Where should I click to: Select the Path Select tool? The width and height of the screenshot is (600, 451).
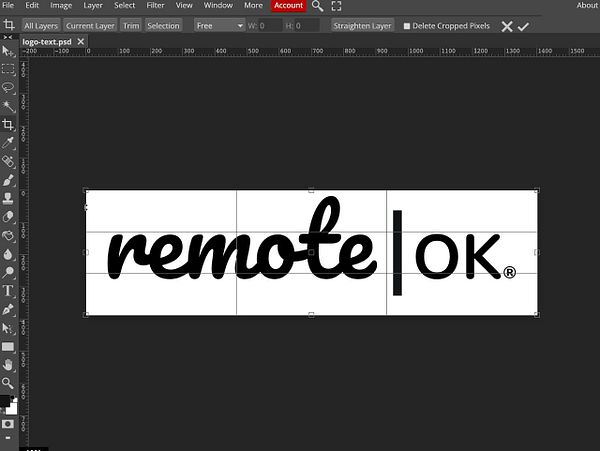pyautogui.click(x=7, y=328)
